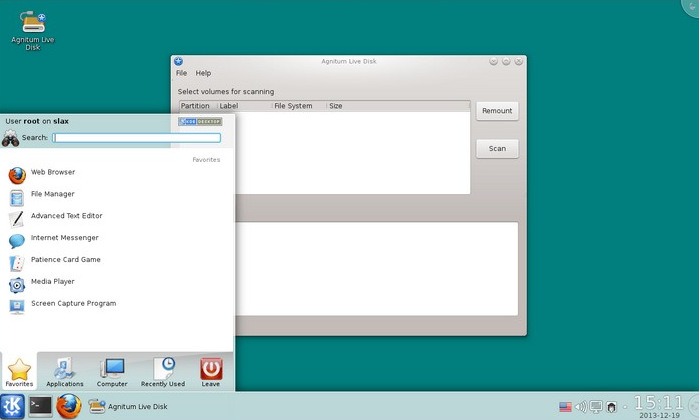Switch to the Computer tab
This screenshot has height=420, width=700.
112,372
